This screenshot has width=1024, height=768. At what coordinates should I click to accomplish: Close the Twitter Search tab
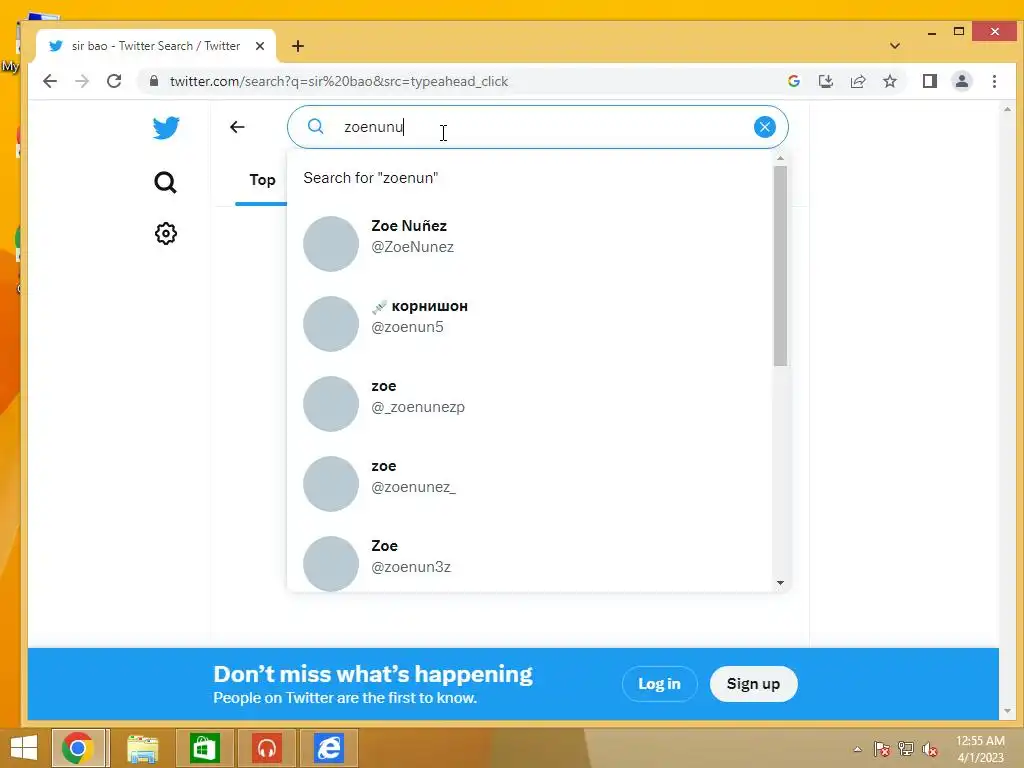pos(260,46)
